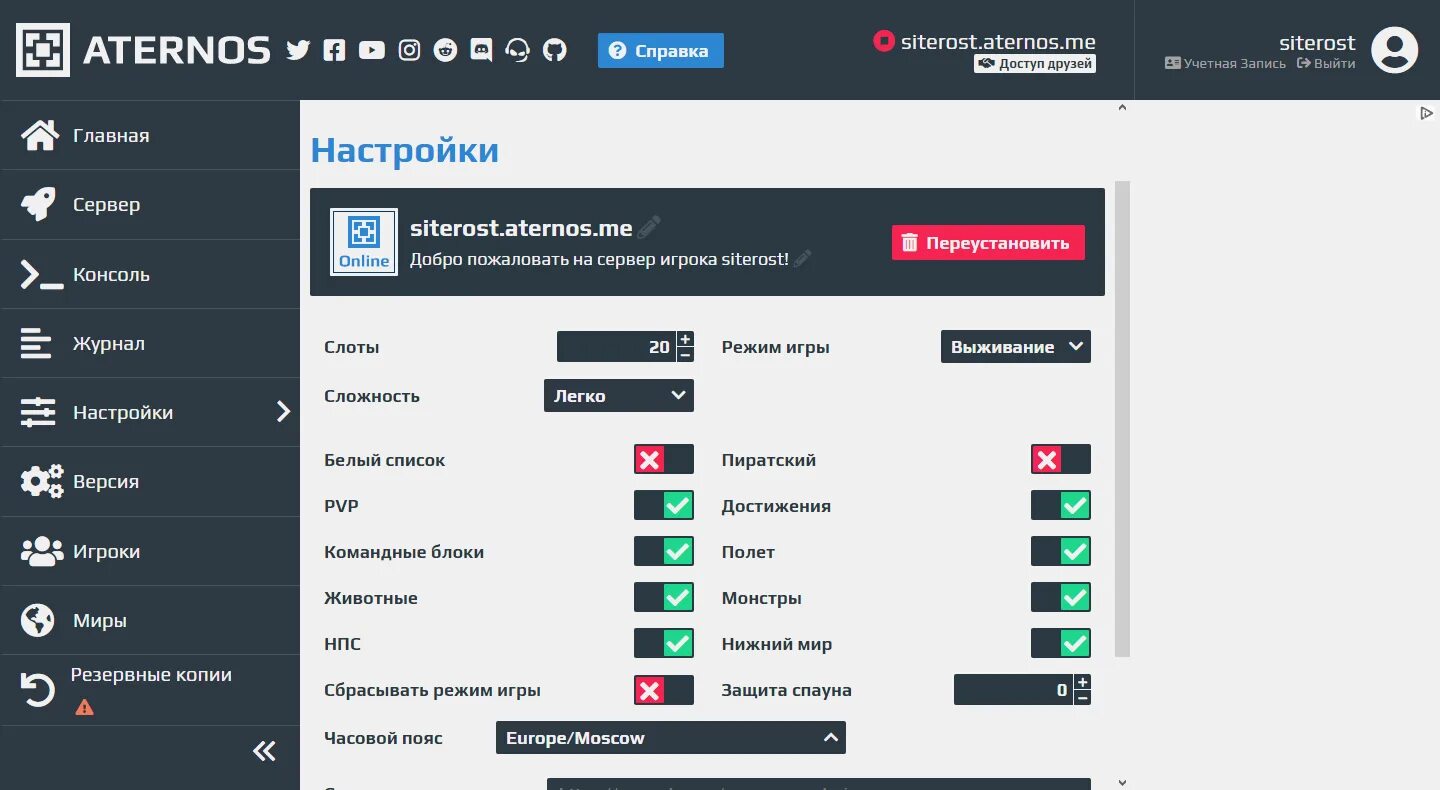The image size is (1440, 790).
Task: Click the ad choices icon
Action: tap(1427, 113)
